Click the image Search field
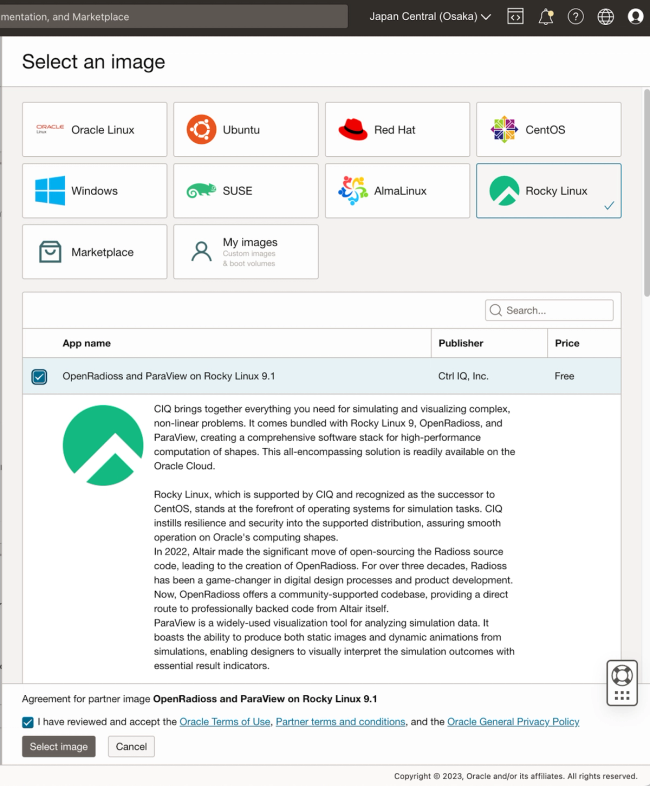Screen dimensions: 650x786 click(x=549, y=310)
